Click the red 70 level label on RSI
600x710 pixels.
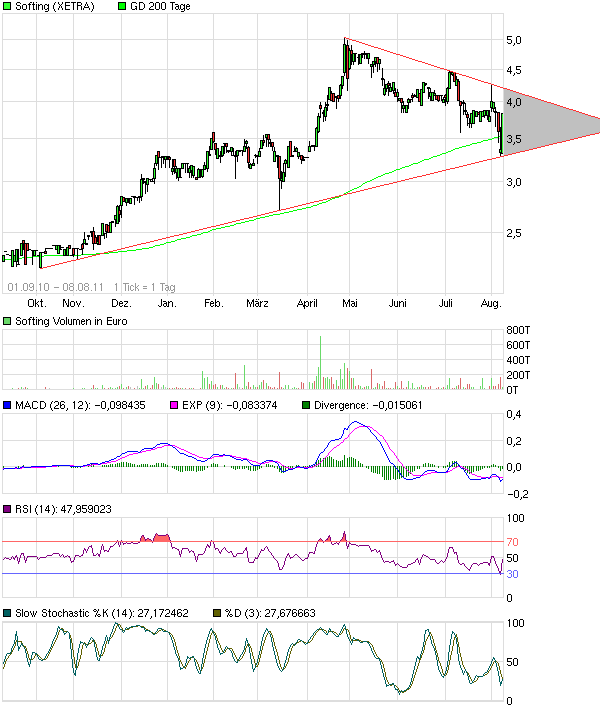click(514, 542)
